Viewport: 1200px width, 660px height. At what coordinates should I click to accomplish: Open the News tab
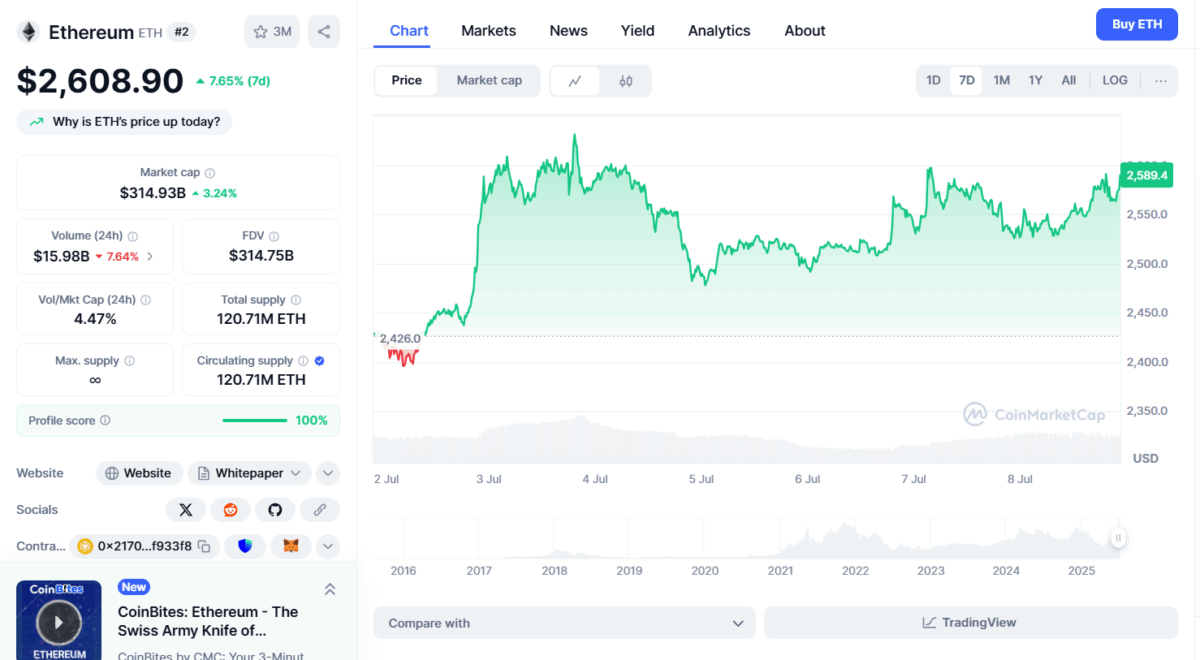568,31
